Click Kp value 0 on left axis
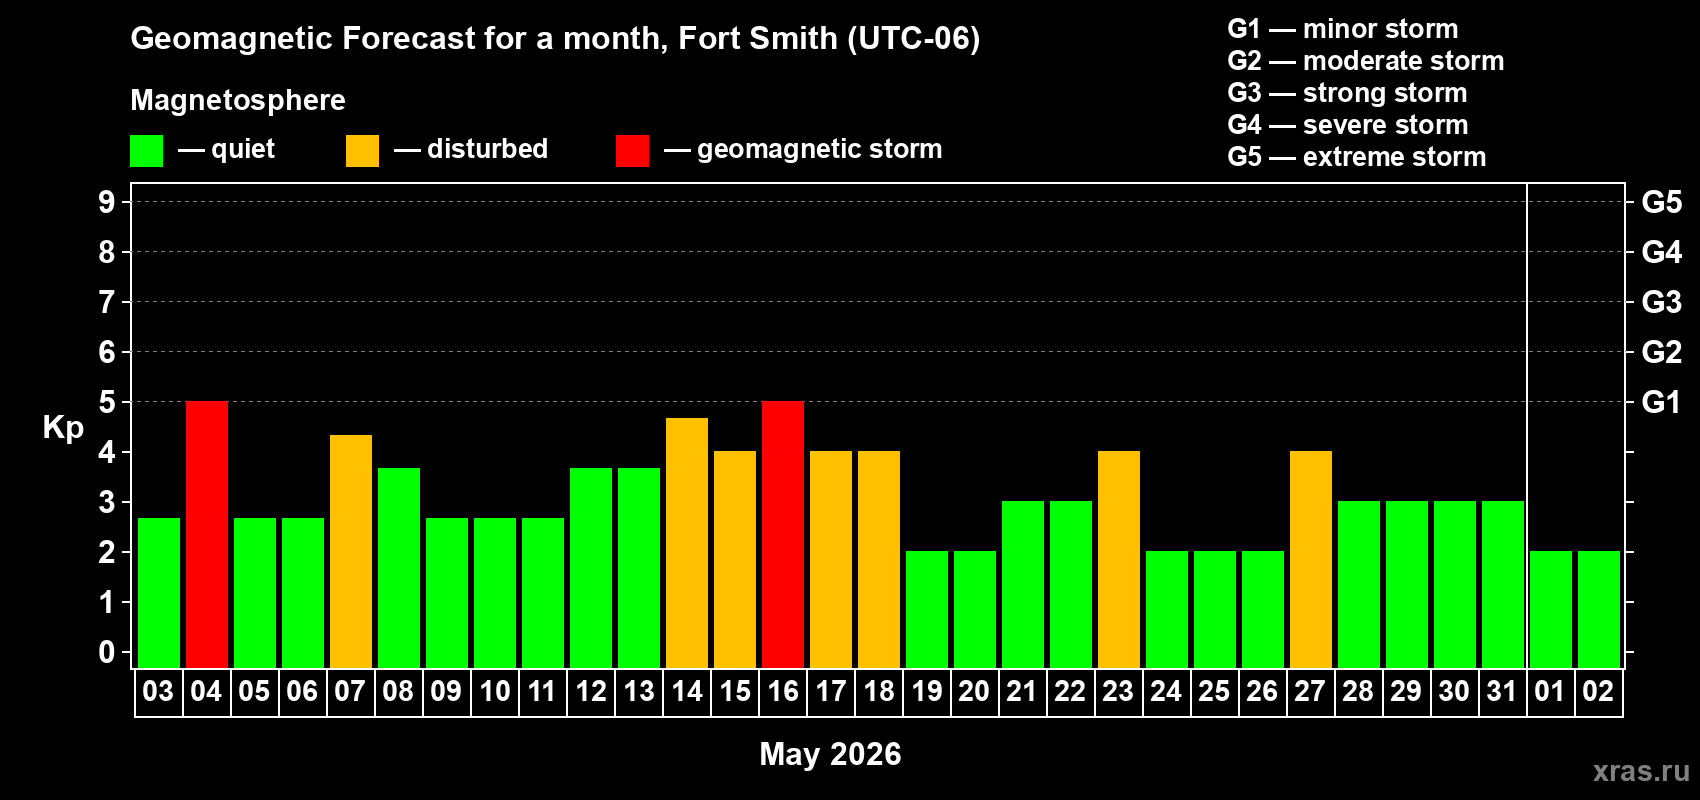 [107, 652]
